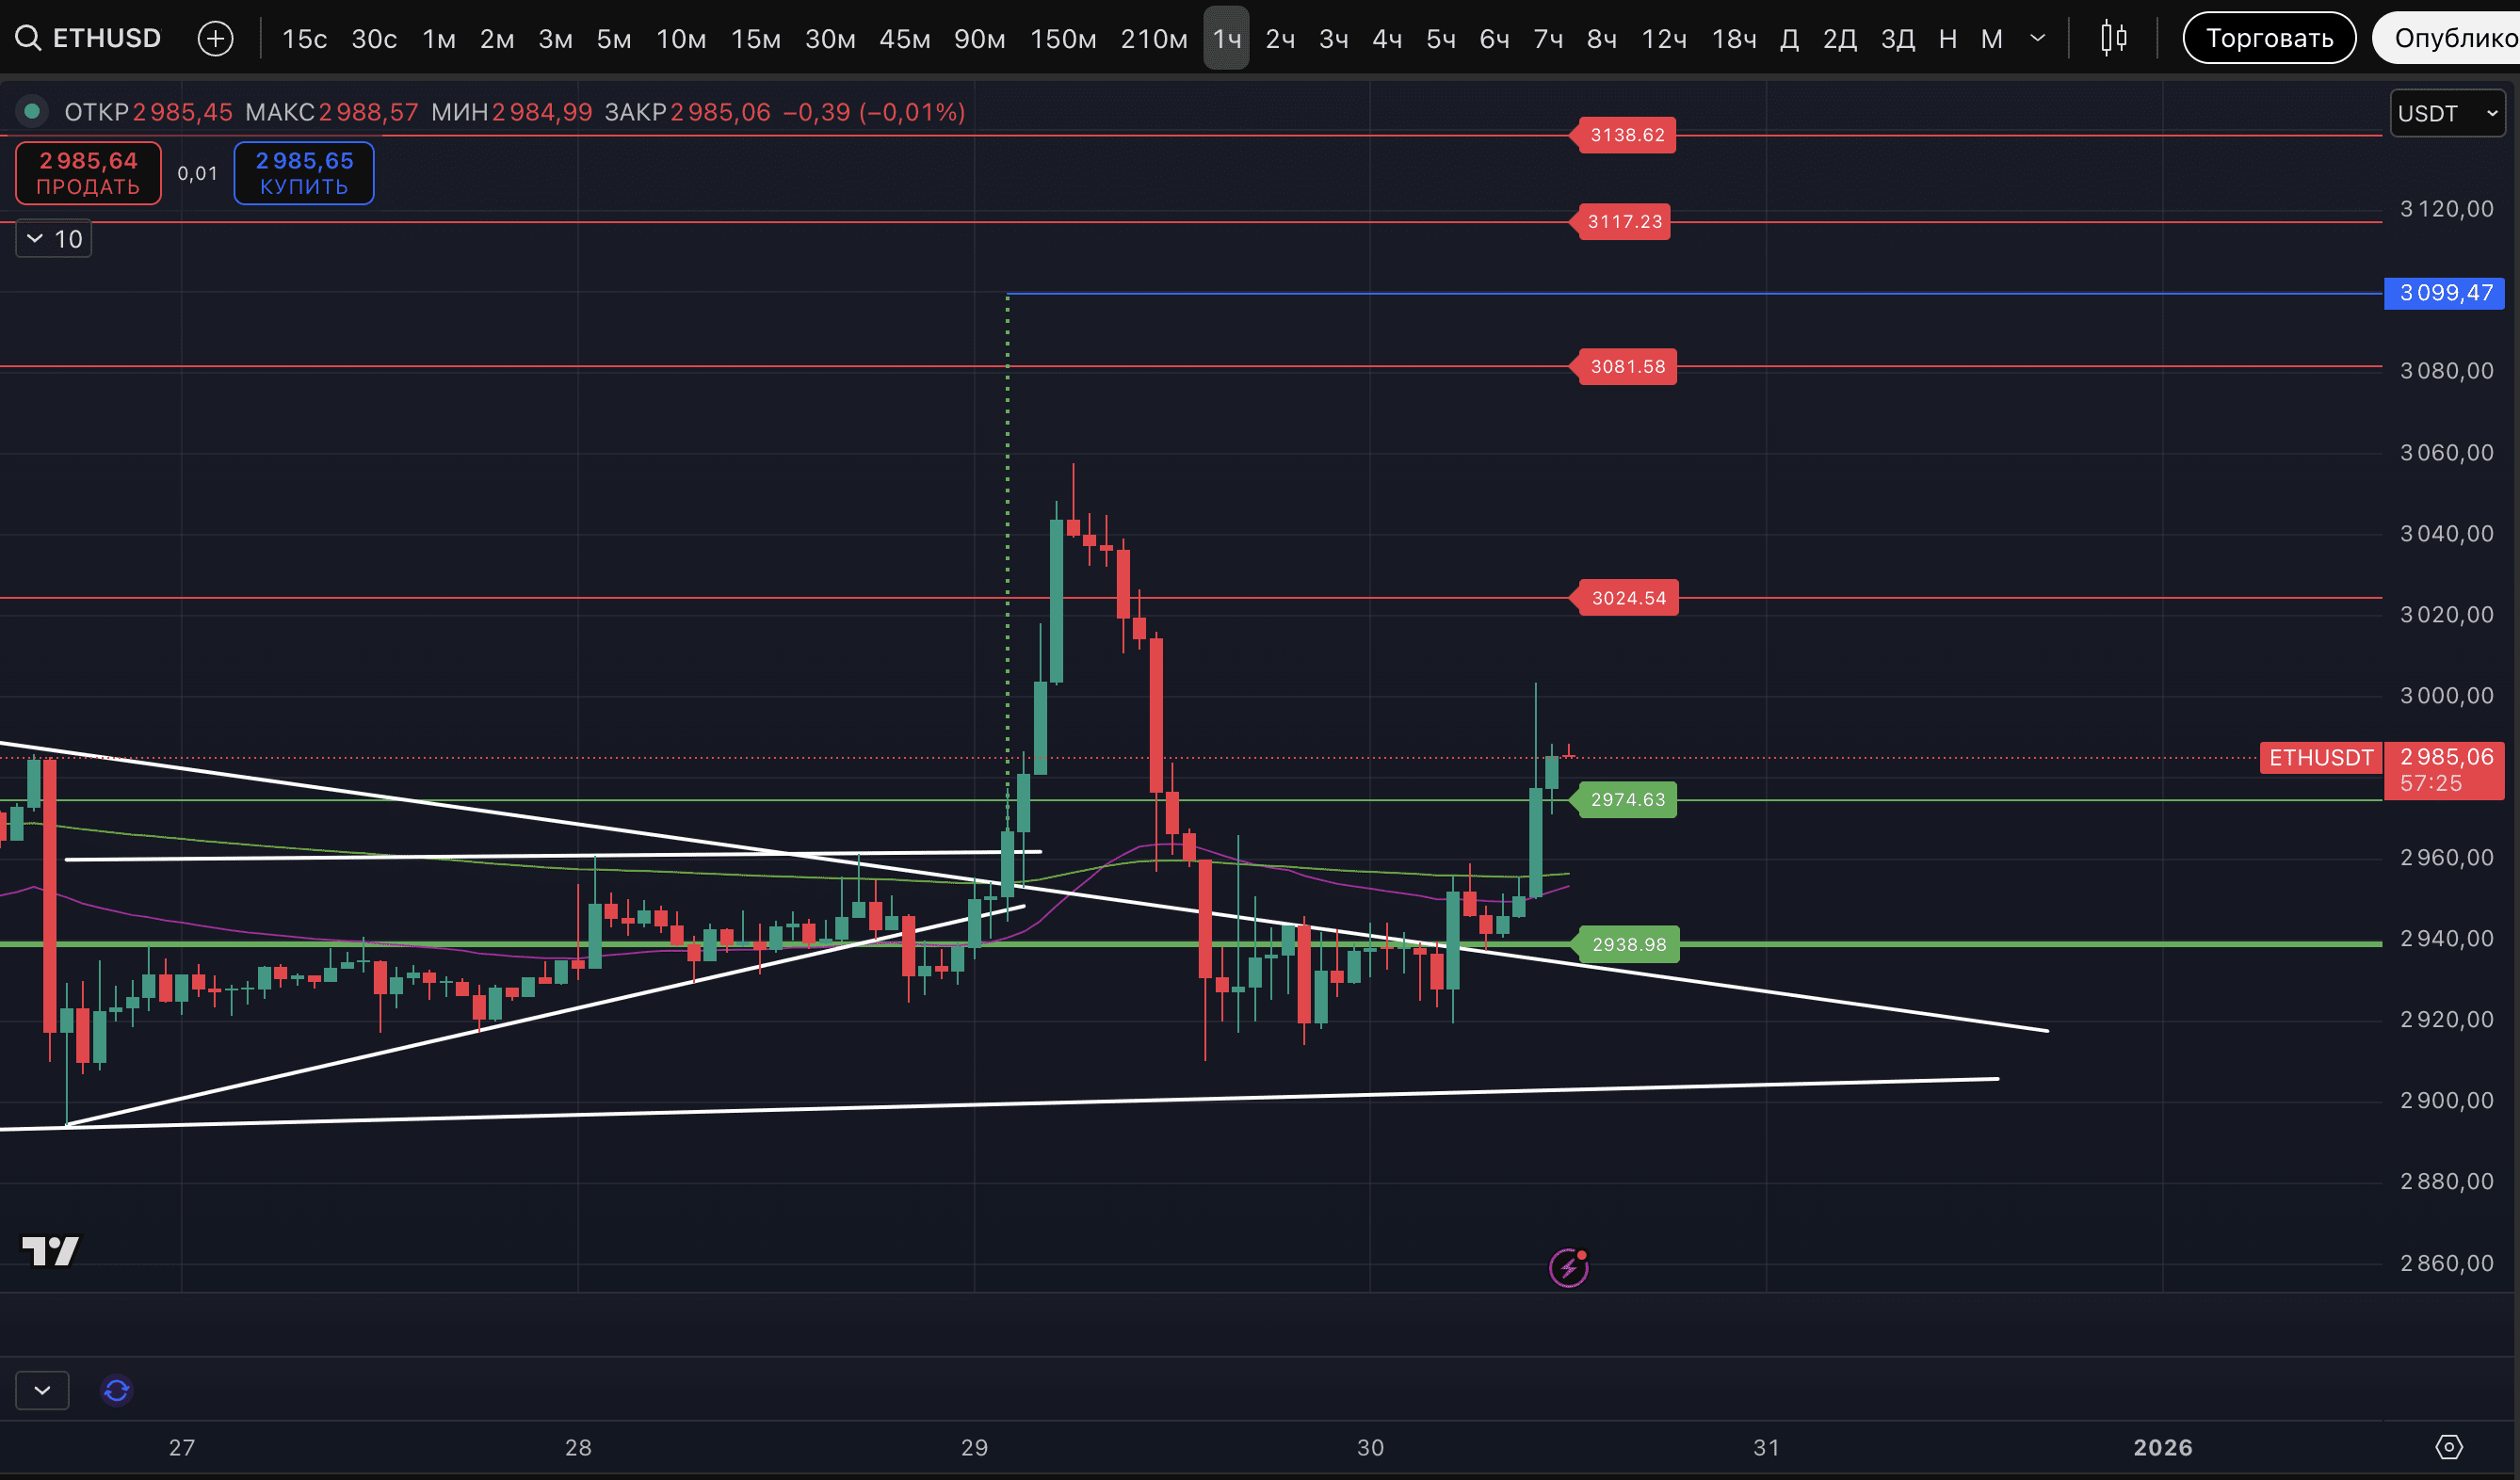This screenshot has width=2520, height=1480.
Task: Collapse the indicators legend showing 10
Action: 53,239
